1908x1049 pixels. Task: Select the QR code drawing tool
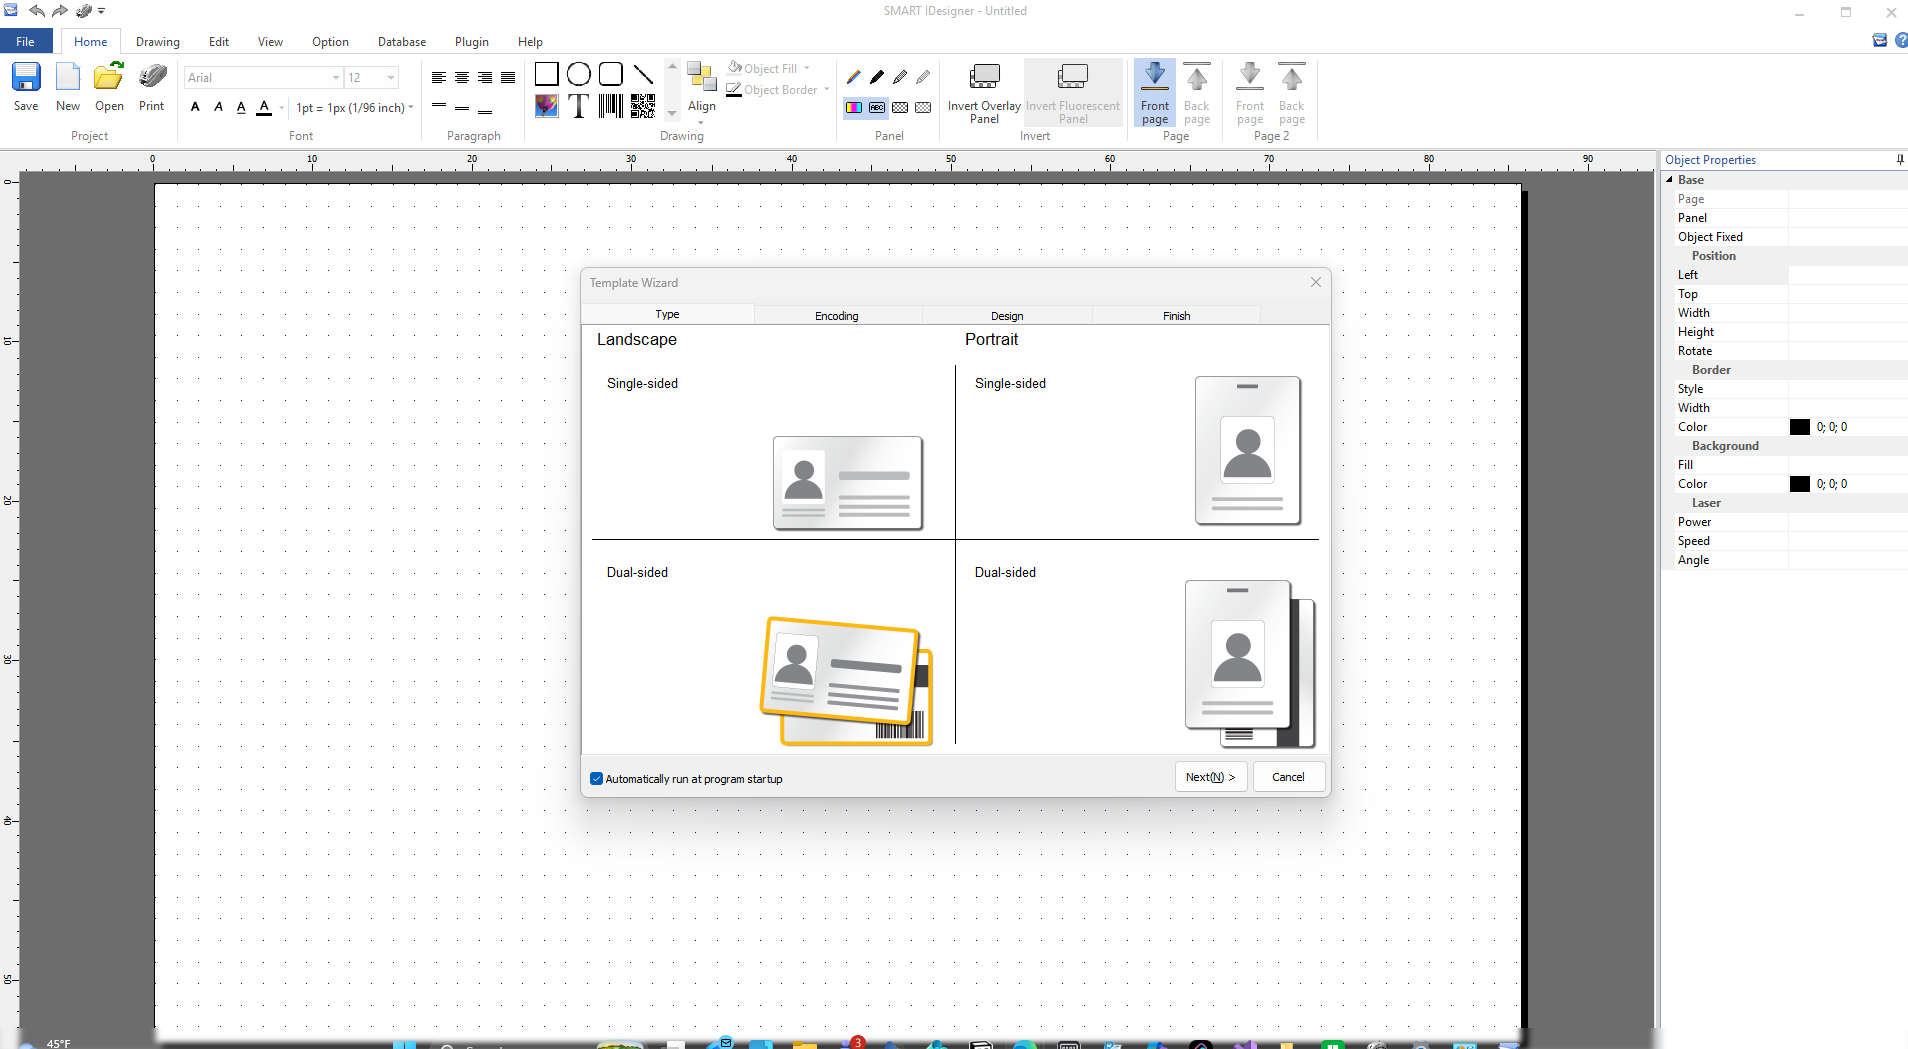(643, 106)
